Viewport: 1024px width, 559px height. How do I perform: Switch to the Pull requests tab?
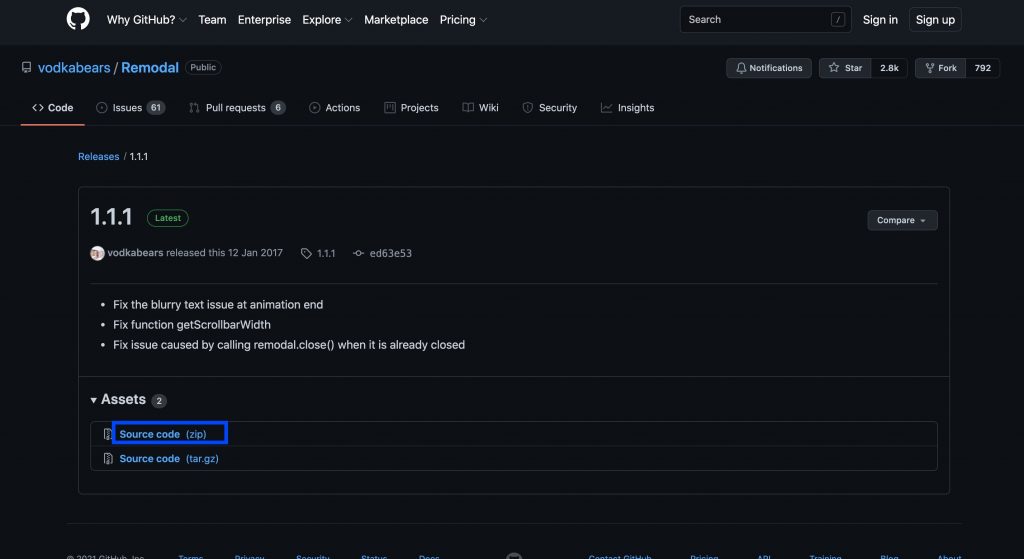pyautogui.click(x=236, y=108)
